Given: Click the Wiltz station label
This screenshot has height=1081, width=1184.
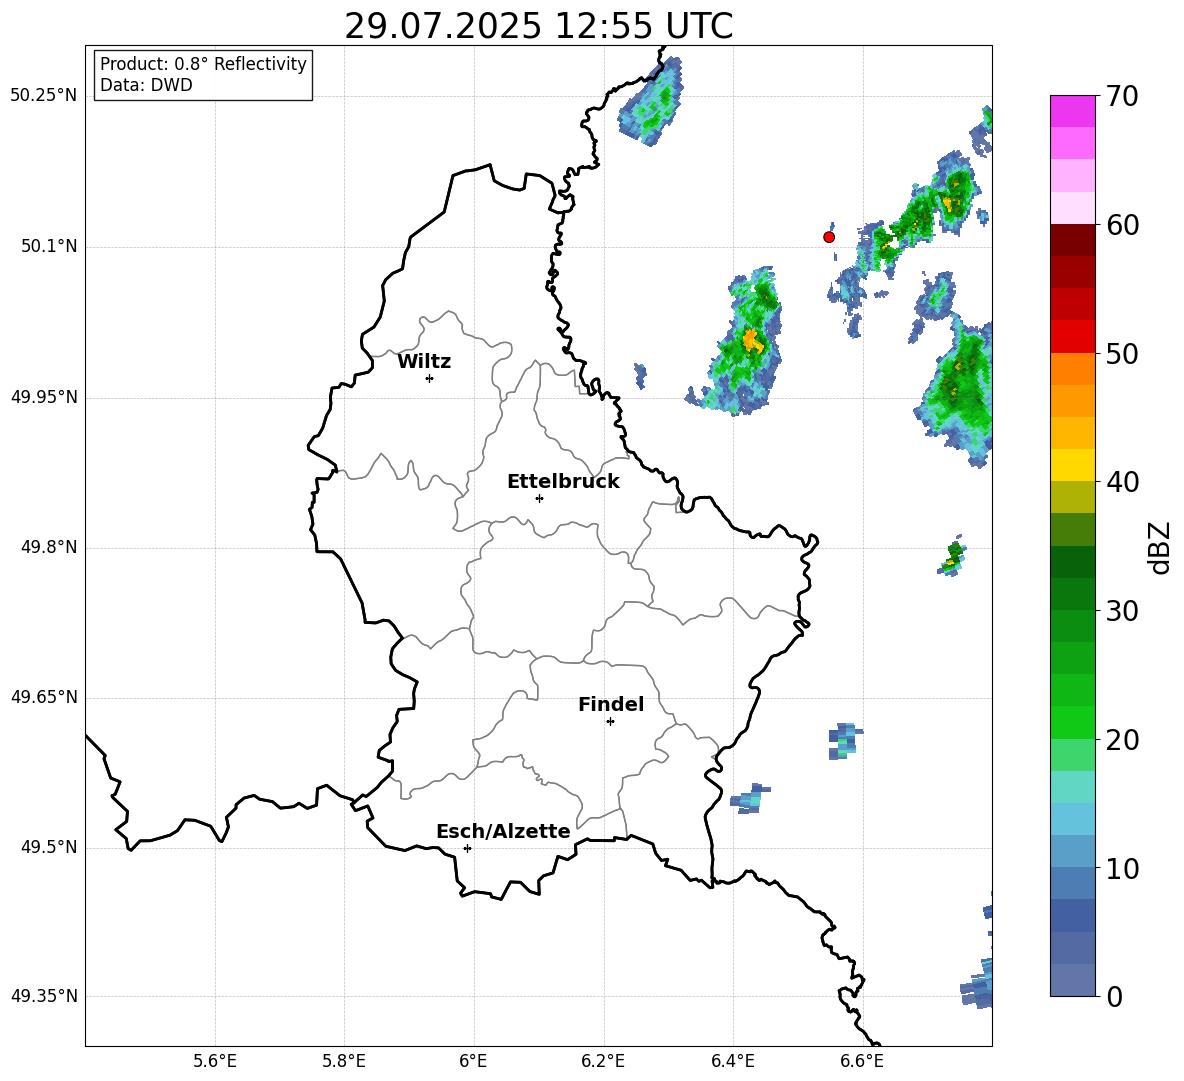Looking at the screenshot, I should 424,362.
